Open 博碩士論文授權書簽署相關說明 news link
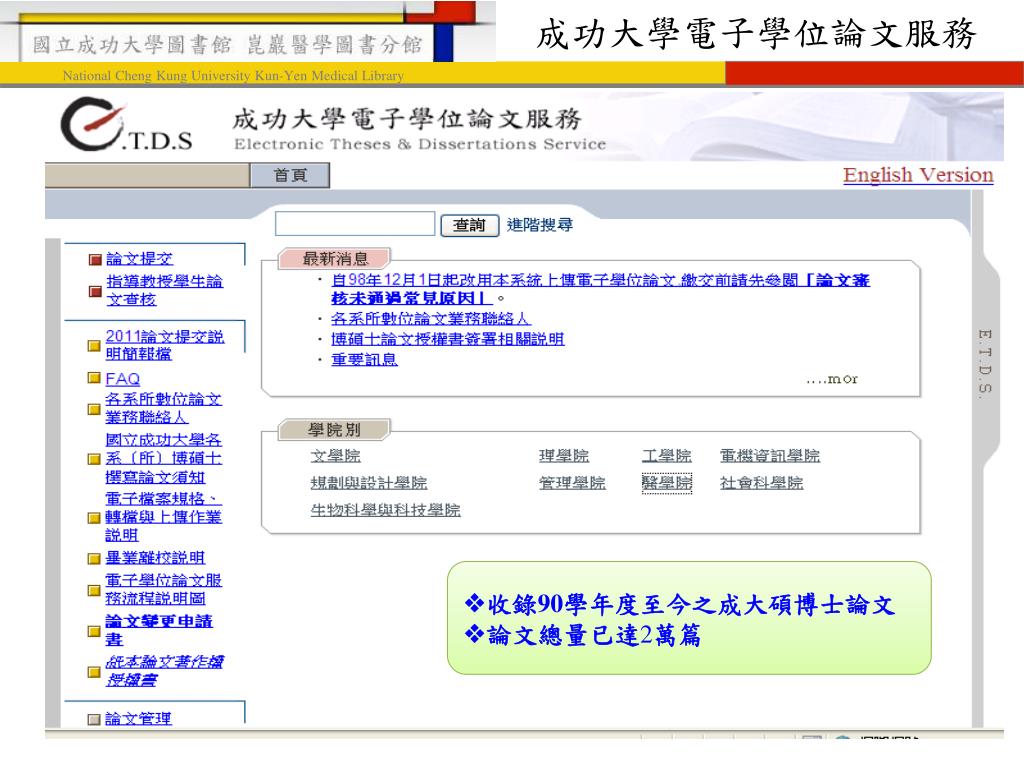Viewport: 1024px width, 768px height. click(447, 339)
